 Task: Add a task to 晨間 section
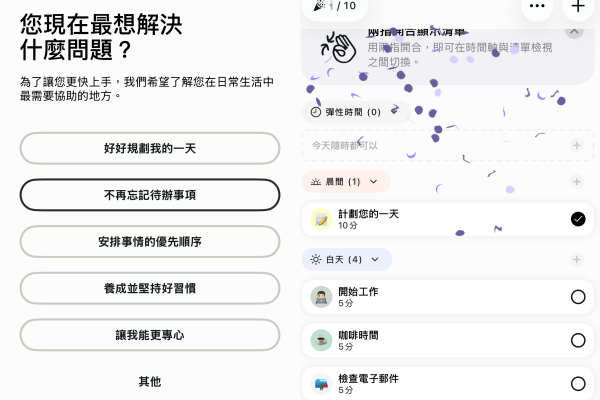point(576,182)
